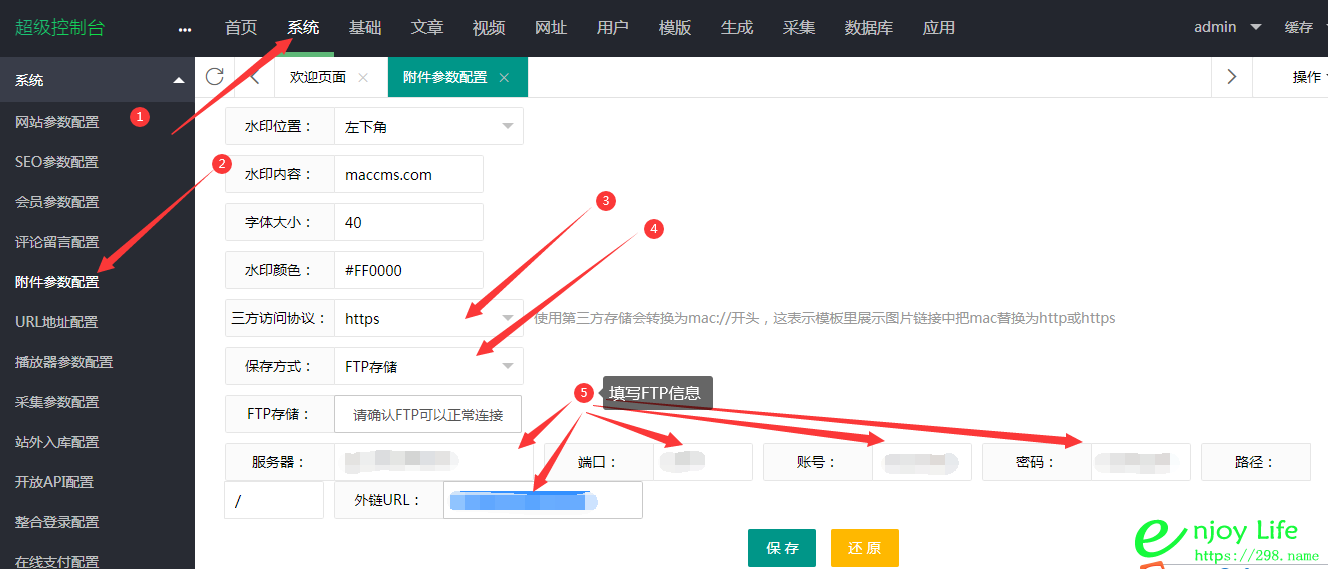This screenshot has width=1328, height=569.
Task: Open 播放器参数配置 in the sidebar
Action: pyautogui.click(x=64, y=362)
